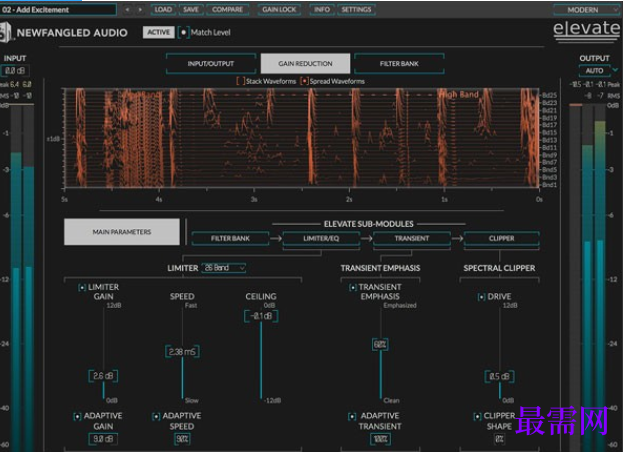Click the Transient Emphasis slider handle 62%
Viewport: 627px width, 452px height.
(x=380, y=344)
